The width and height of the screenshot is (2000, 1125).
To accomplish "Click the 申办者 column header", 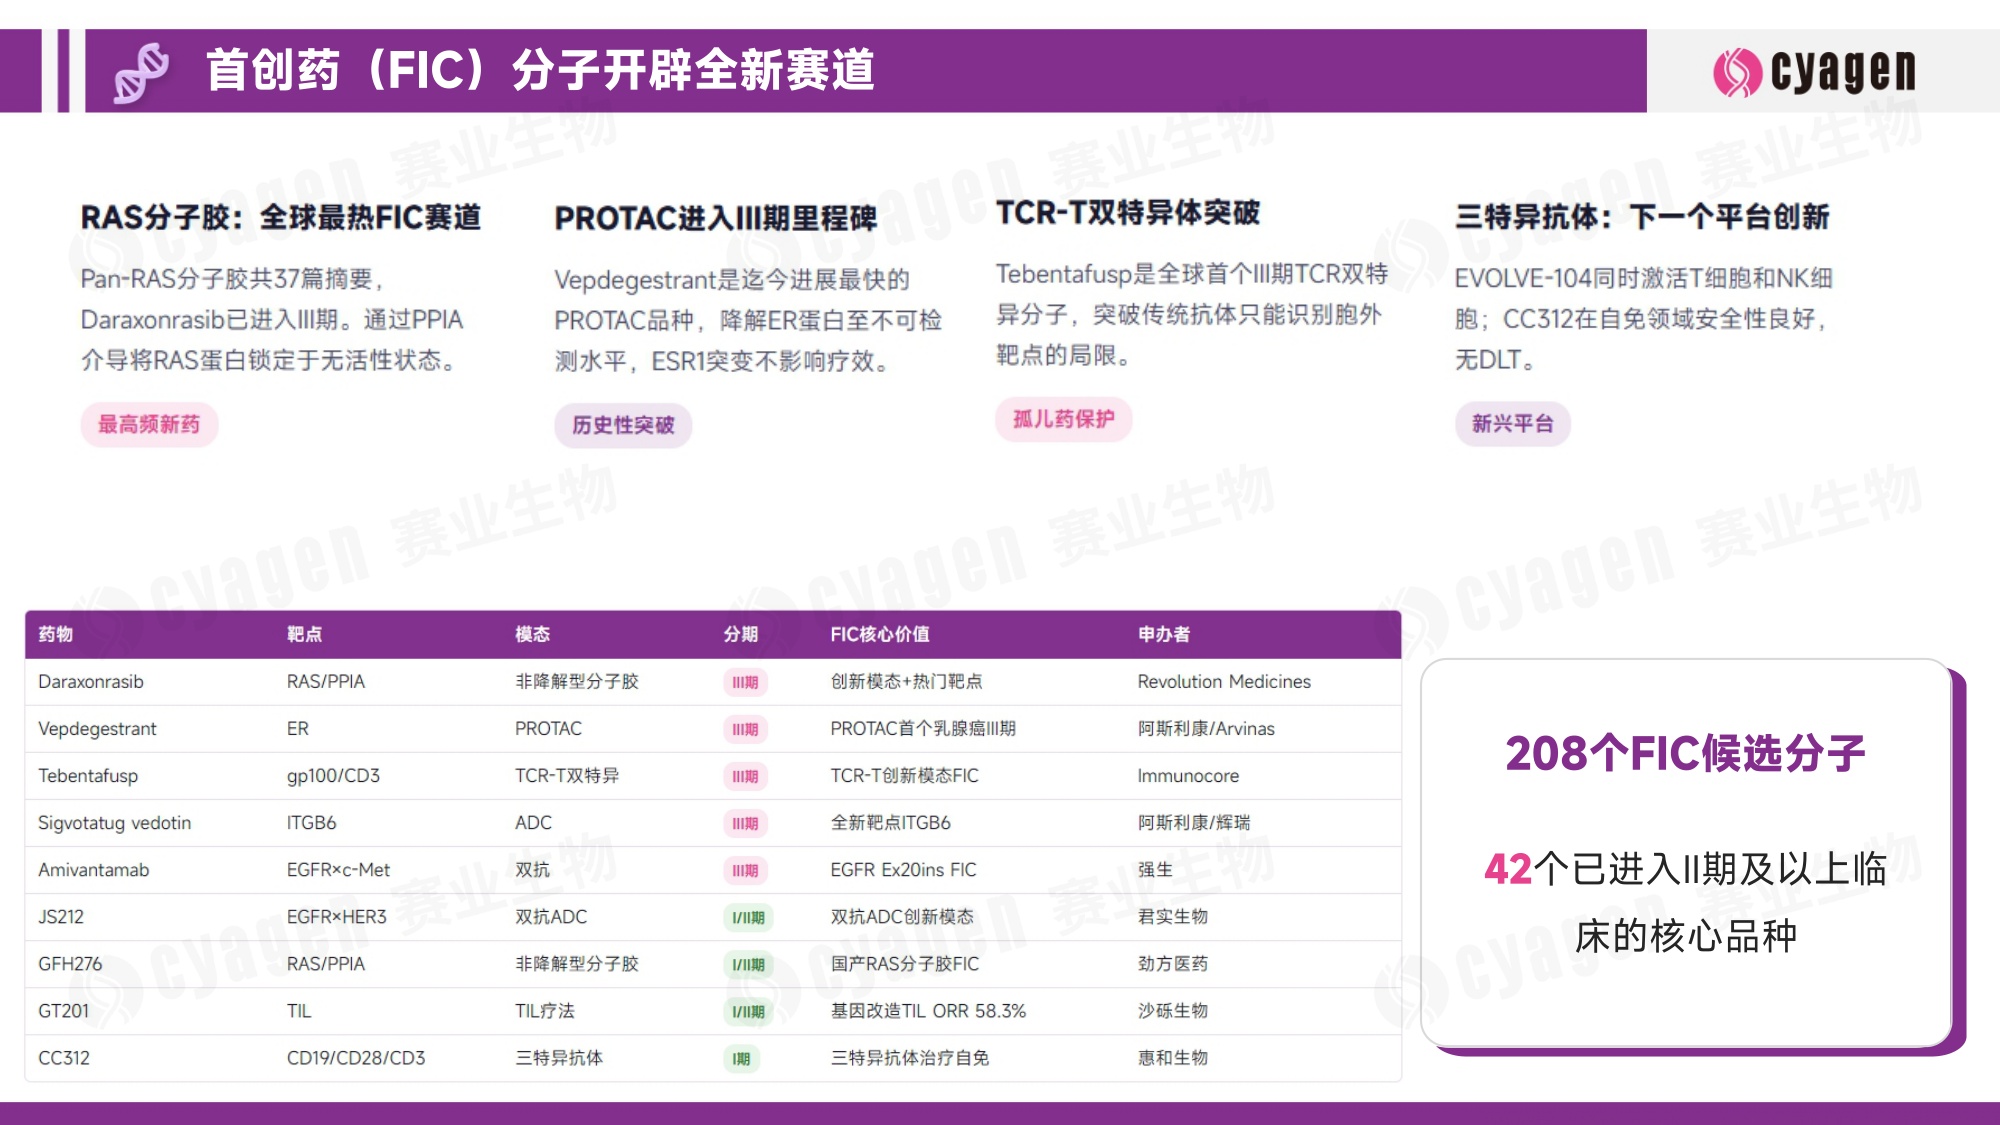I will [1164, 634].
